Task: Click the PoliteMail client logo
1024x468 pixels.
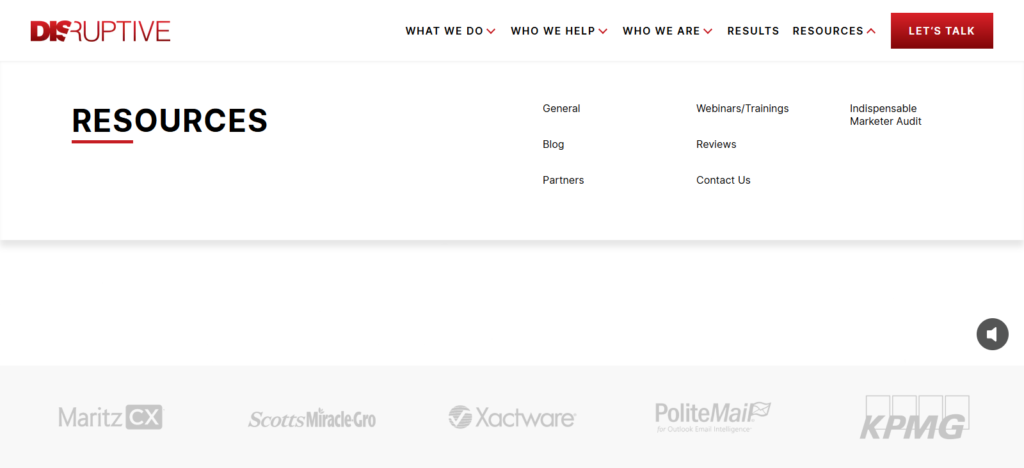Action: (x=713, y=417)
